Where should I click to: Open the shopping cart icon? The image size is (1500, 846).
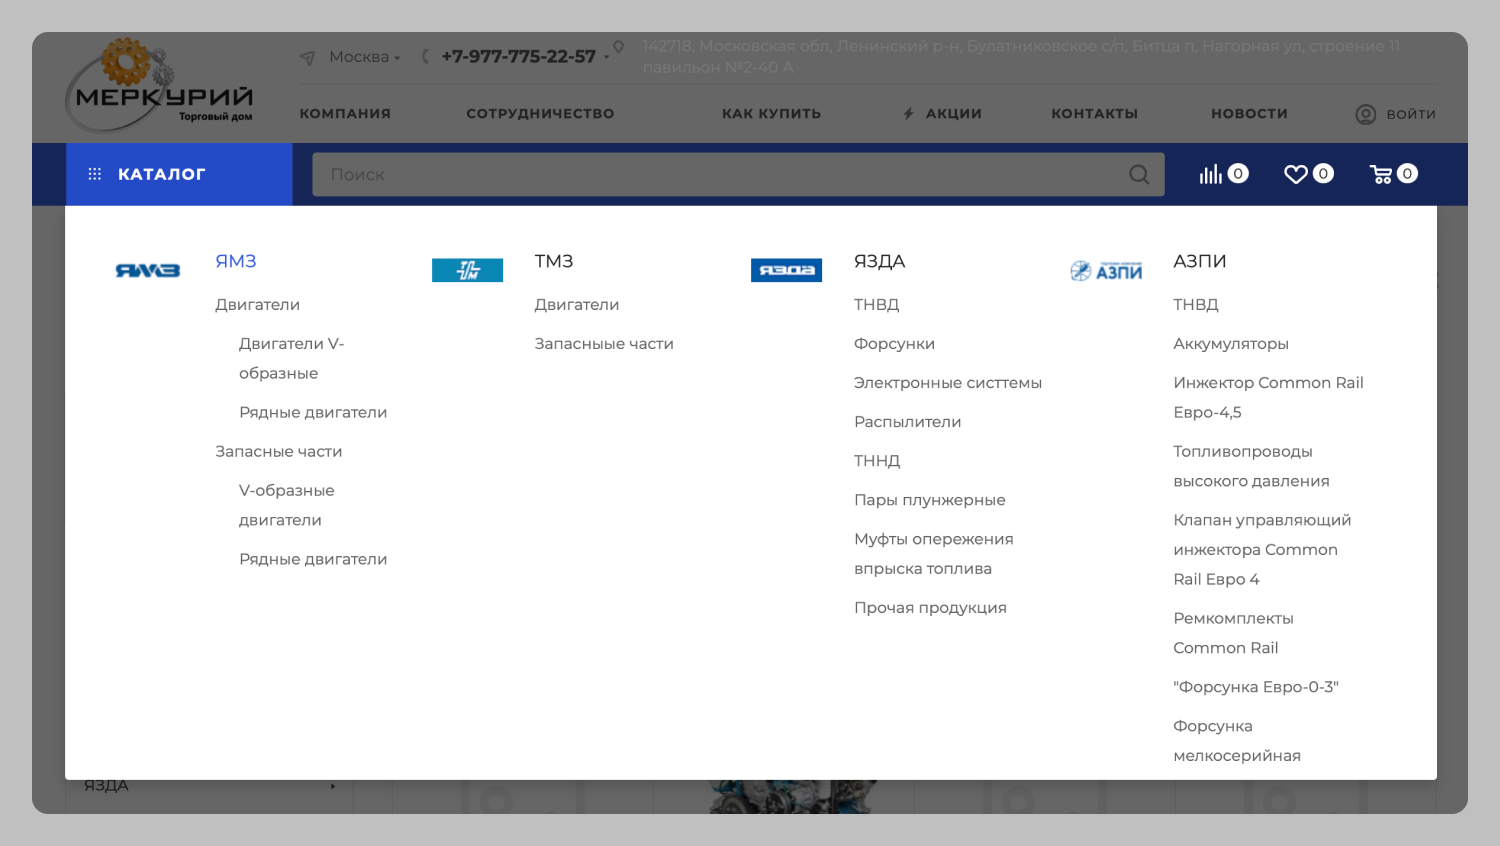pos(1381,174)
